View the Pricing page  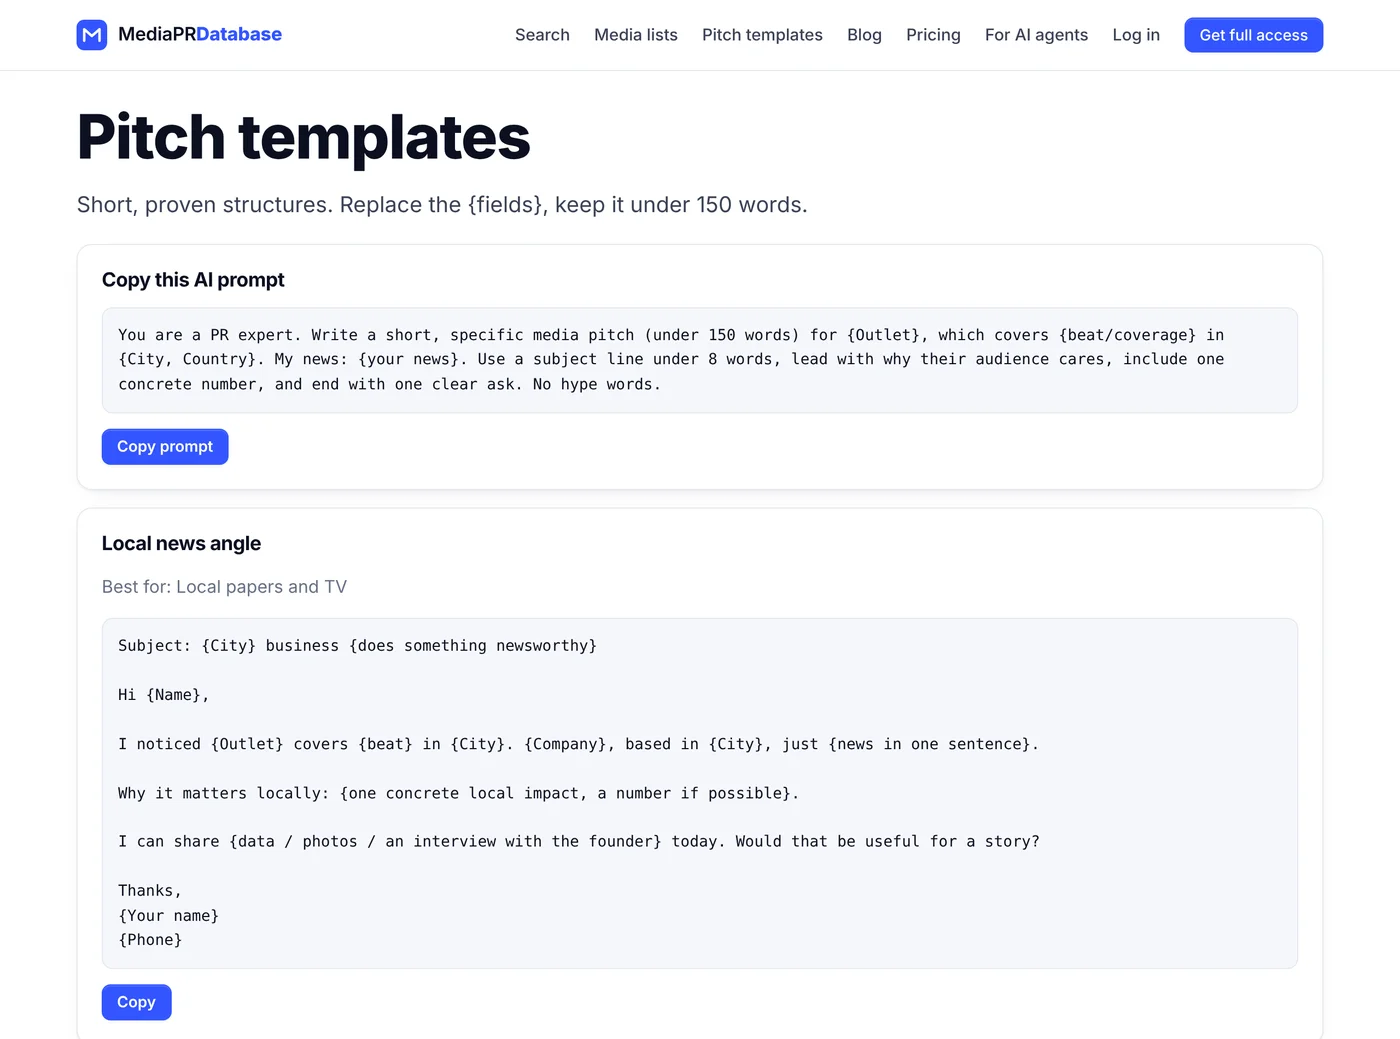(x=933, y=35)
